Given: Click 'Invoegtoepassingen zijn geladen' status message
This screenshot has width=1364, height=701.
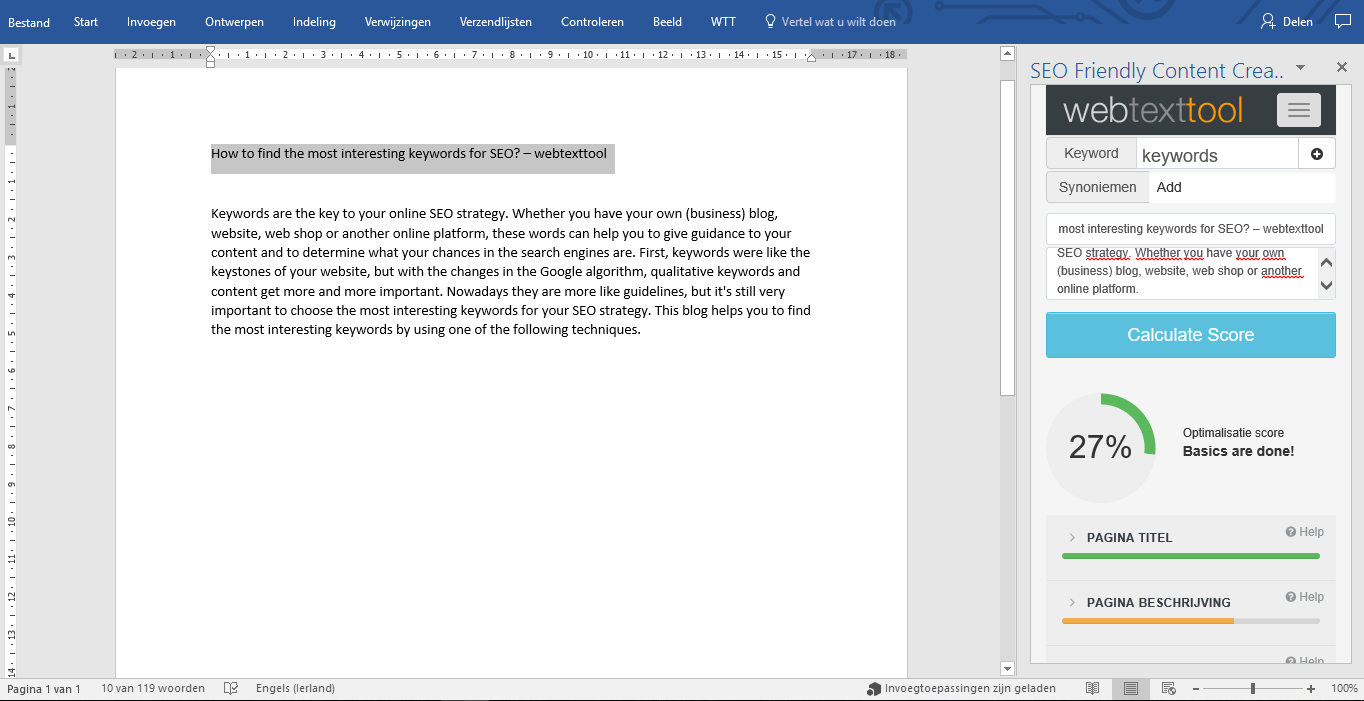Looking at the screenshot, I should (961, 689).
